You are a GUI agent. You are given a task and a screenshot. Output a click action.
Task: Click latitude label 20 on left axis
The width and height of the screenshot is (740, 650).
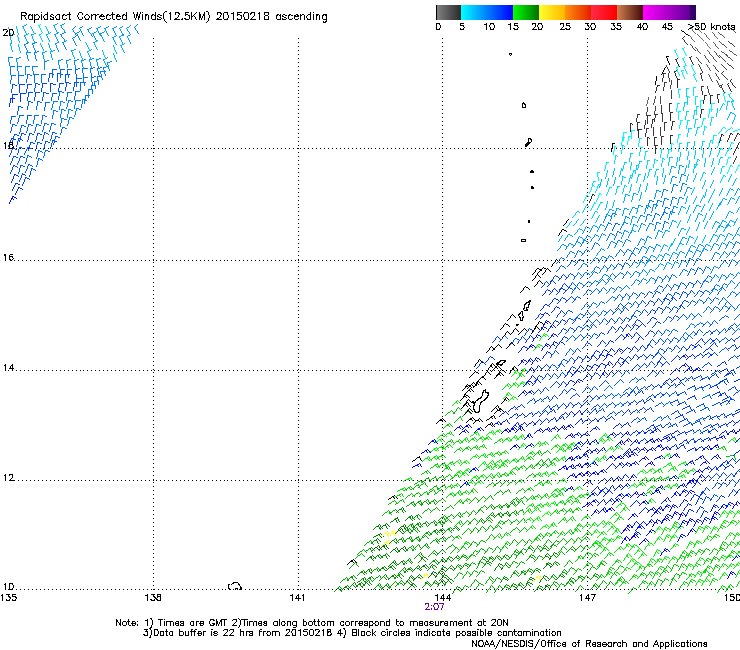point(8,33)
